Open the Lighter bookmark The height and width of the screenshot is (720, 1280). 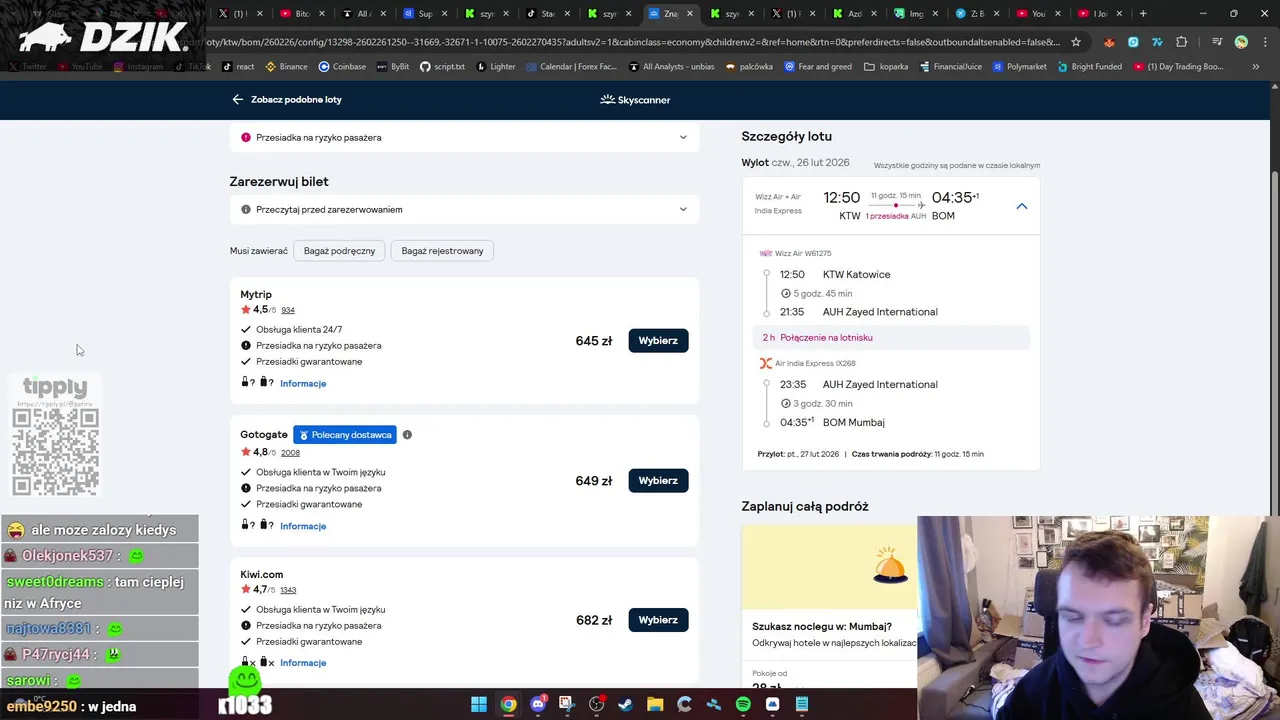pyautogui.click(x=496, y=67)
